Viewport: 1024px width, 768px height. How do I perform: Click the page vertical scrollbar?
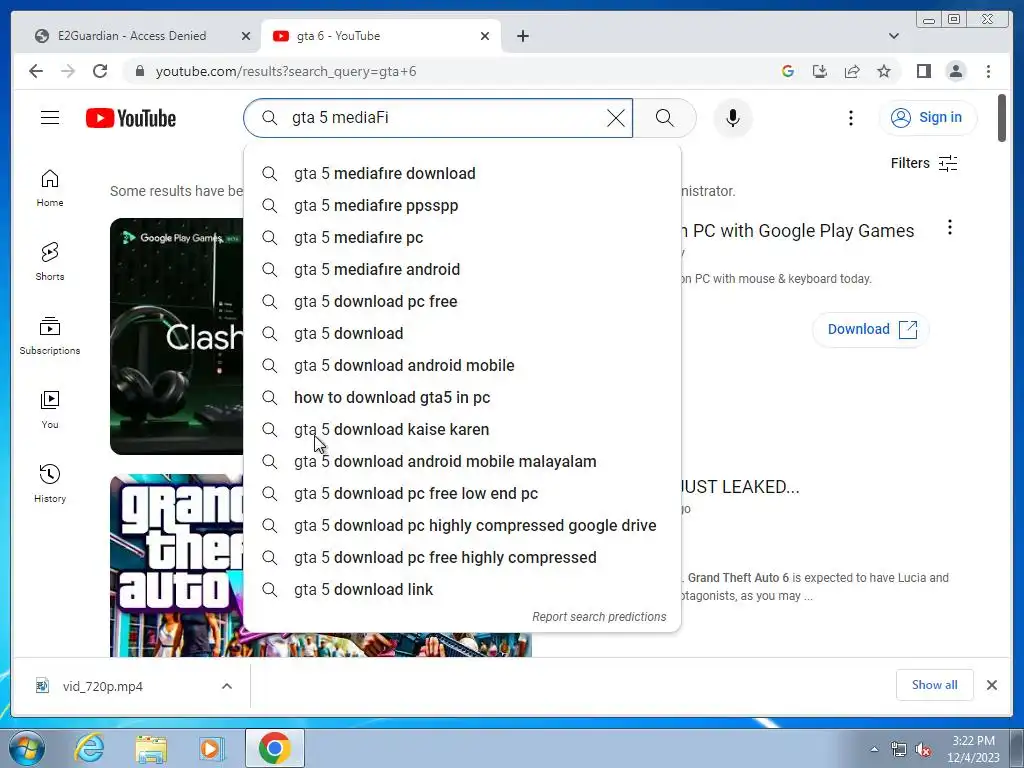click(x=1002, y=118)
